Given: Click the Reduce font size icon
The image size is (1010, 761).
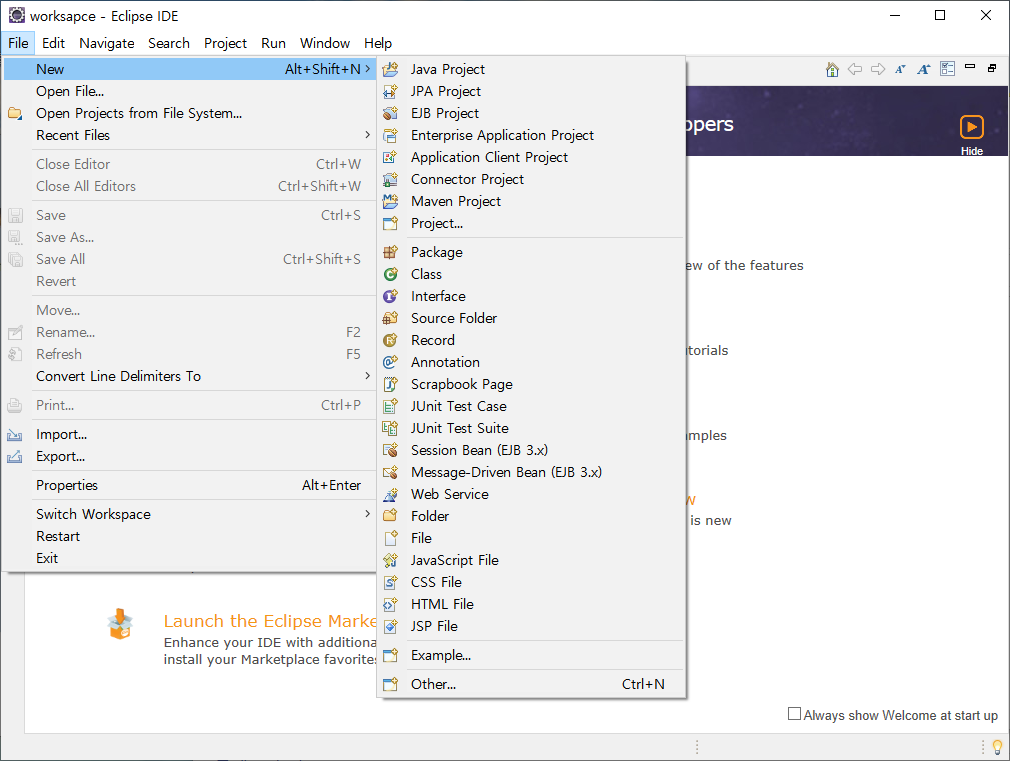Looking at the screenshot, I should (900, 69).
